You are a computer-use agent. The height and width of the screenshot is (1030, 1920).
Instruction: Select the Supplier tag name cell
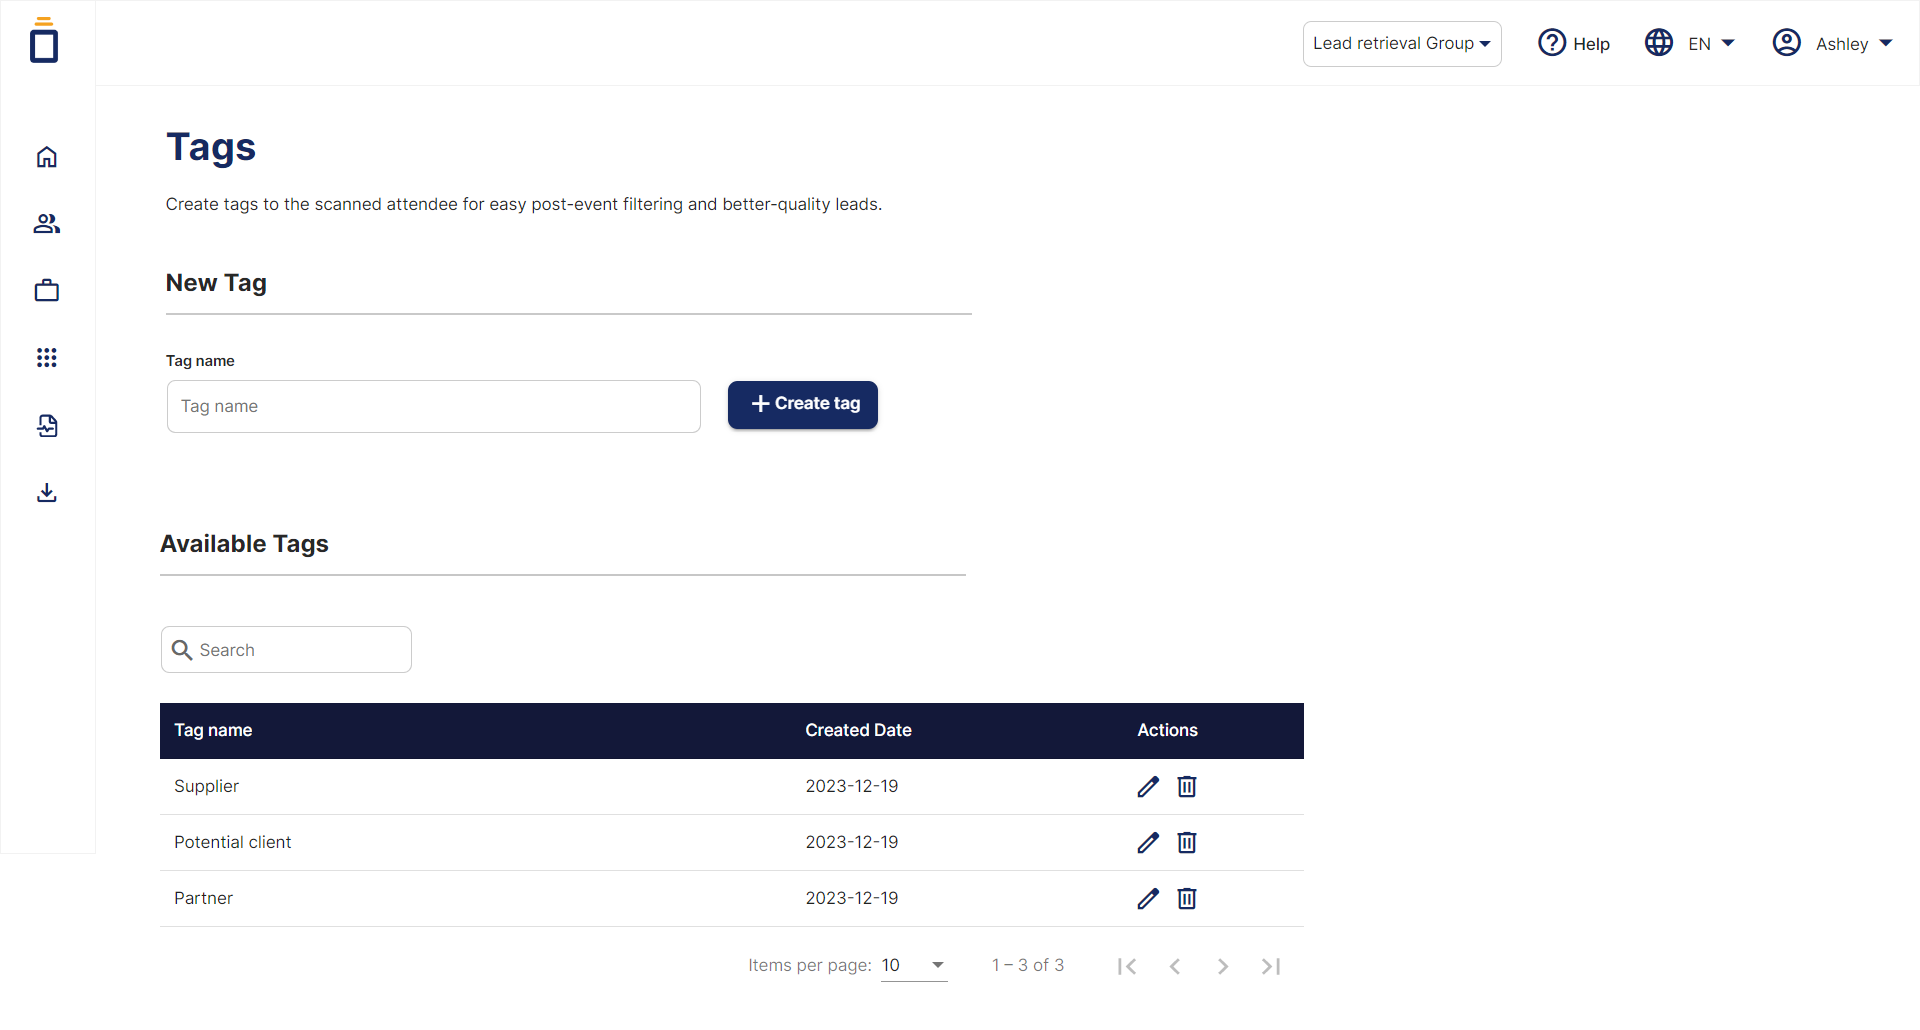coord(206,786)
